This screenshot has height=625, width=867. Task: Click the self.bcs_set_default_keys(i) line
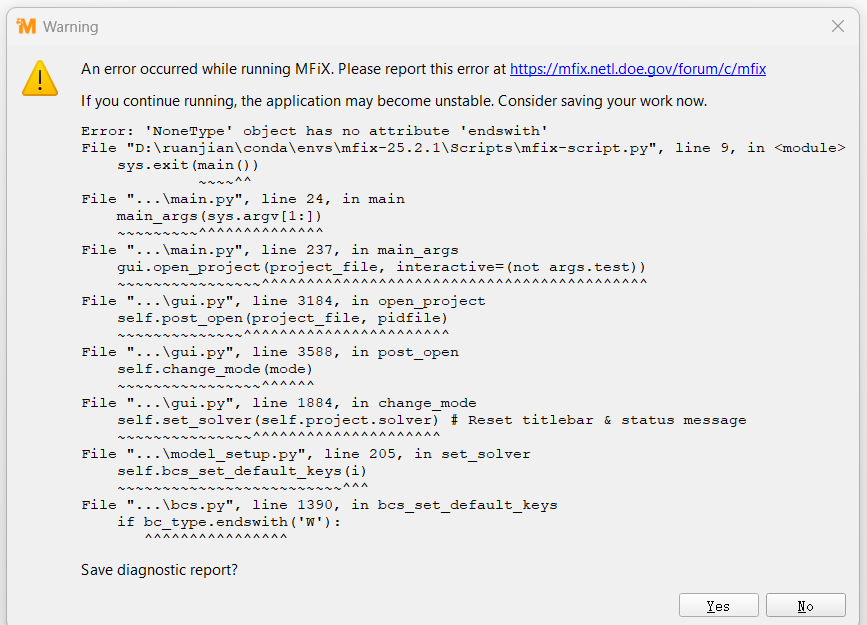point(242,471)
